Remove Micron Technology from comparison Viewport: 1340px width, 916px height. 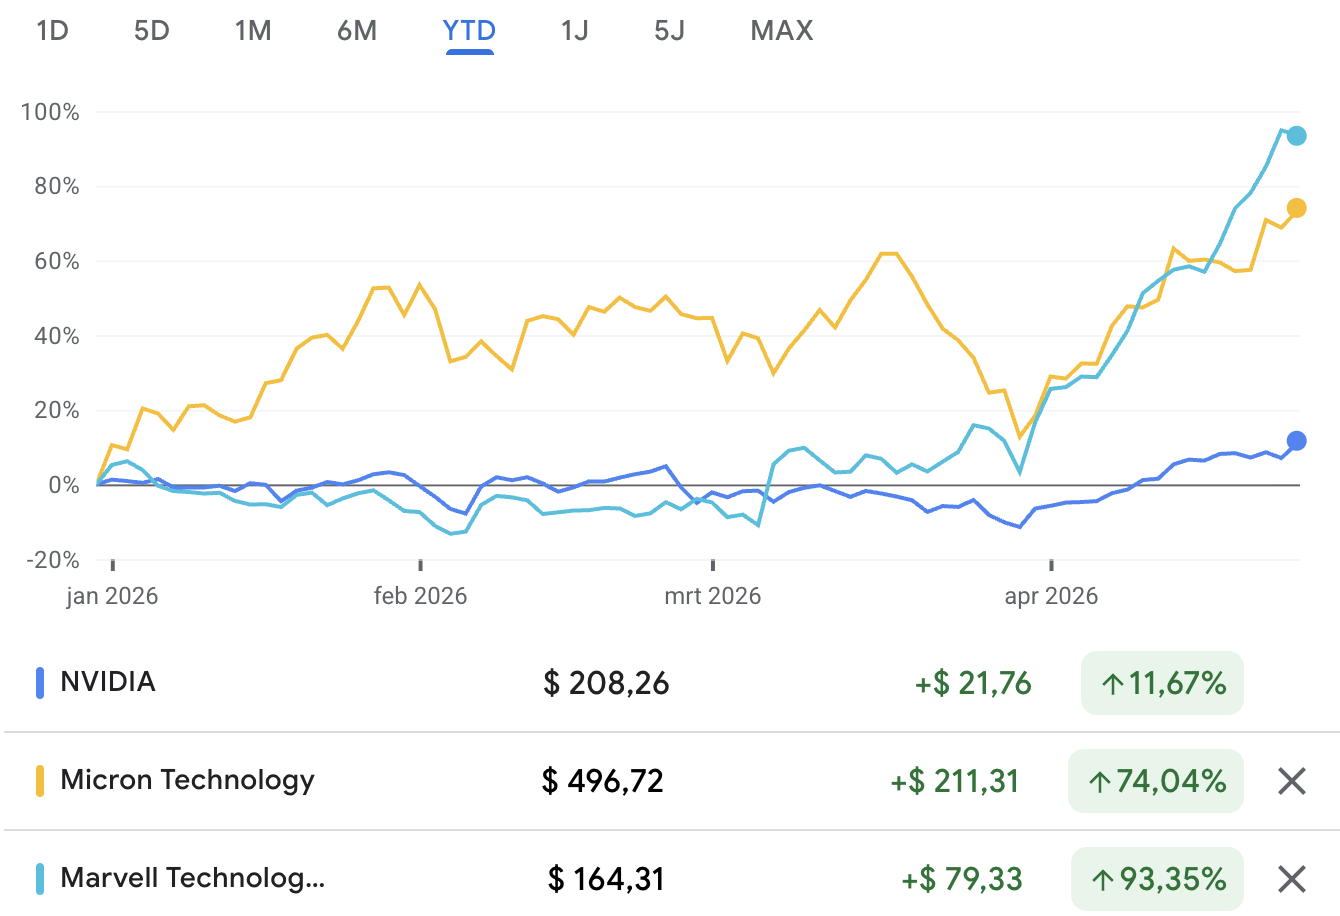[x=1292, y=781]
